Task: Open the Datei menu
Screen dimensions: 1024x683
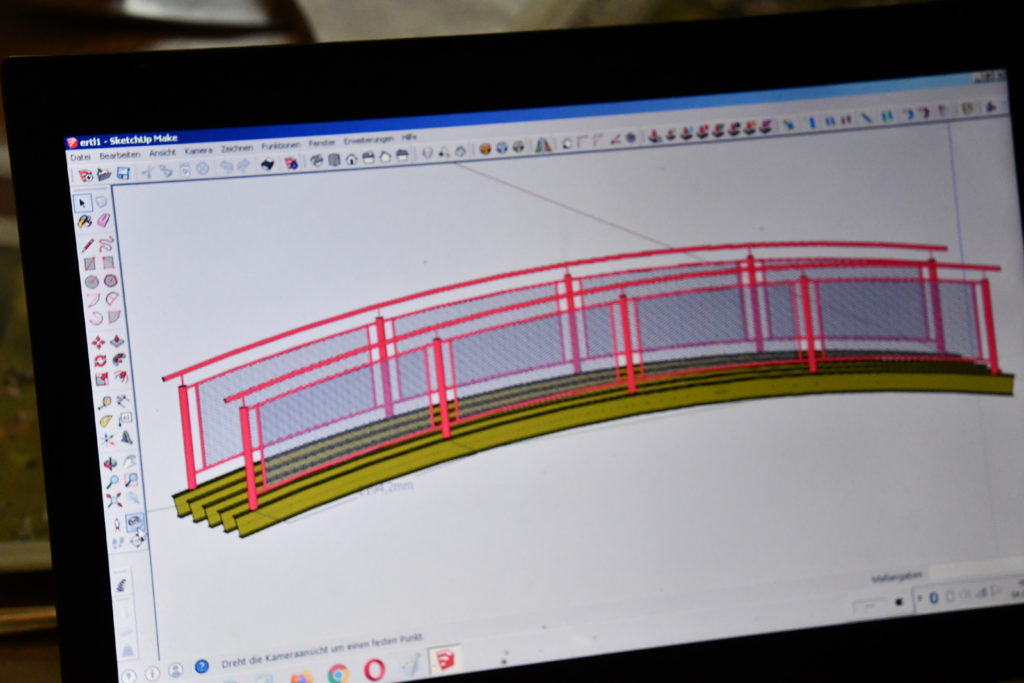Action: tap(80, 157)
